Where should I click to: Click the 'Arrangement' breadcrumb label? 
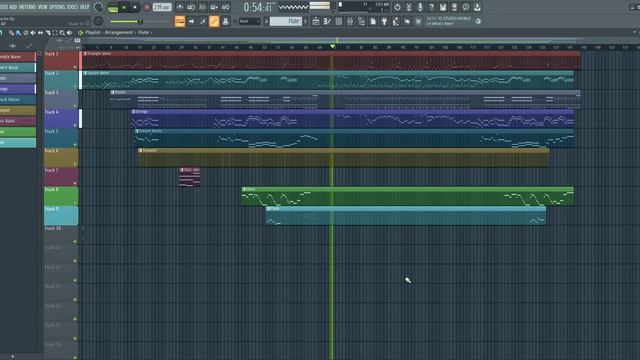tap(119, 32)
